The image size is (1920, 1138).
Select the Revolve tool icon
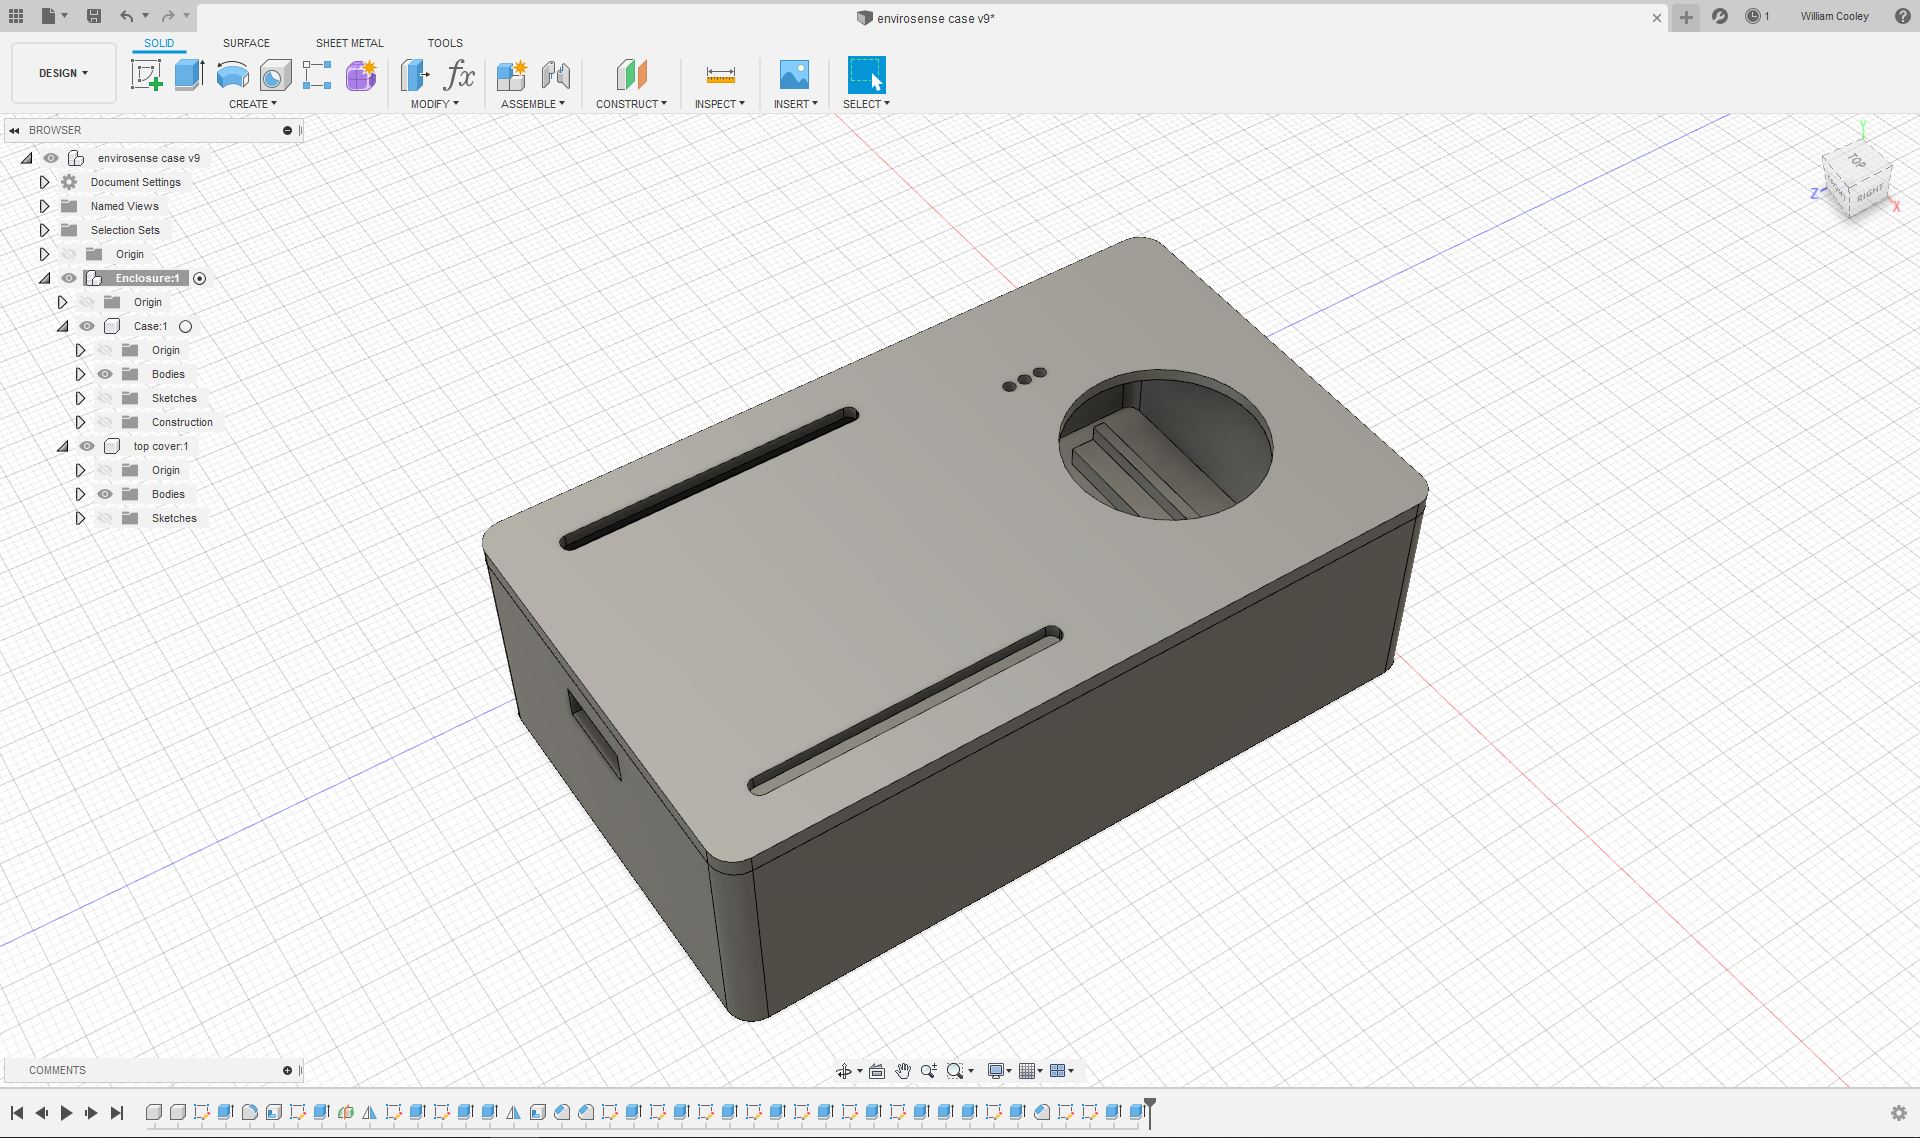pyautogui.click(x=232, y=75)
